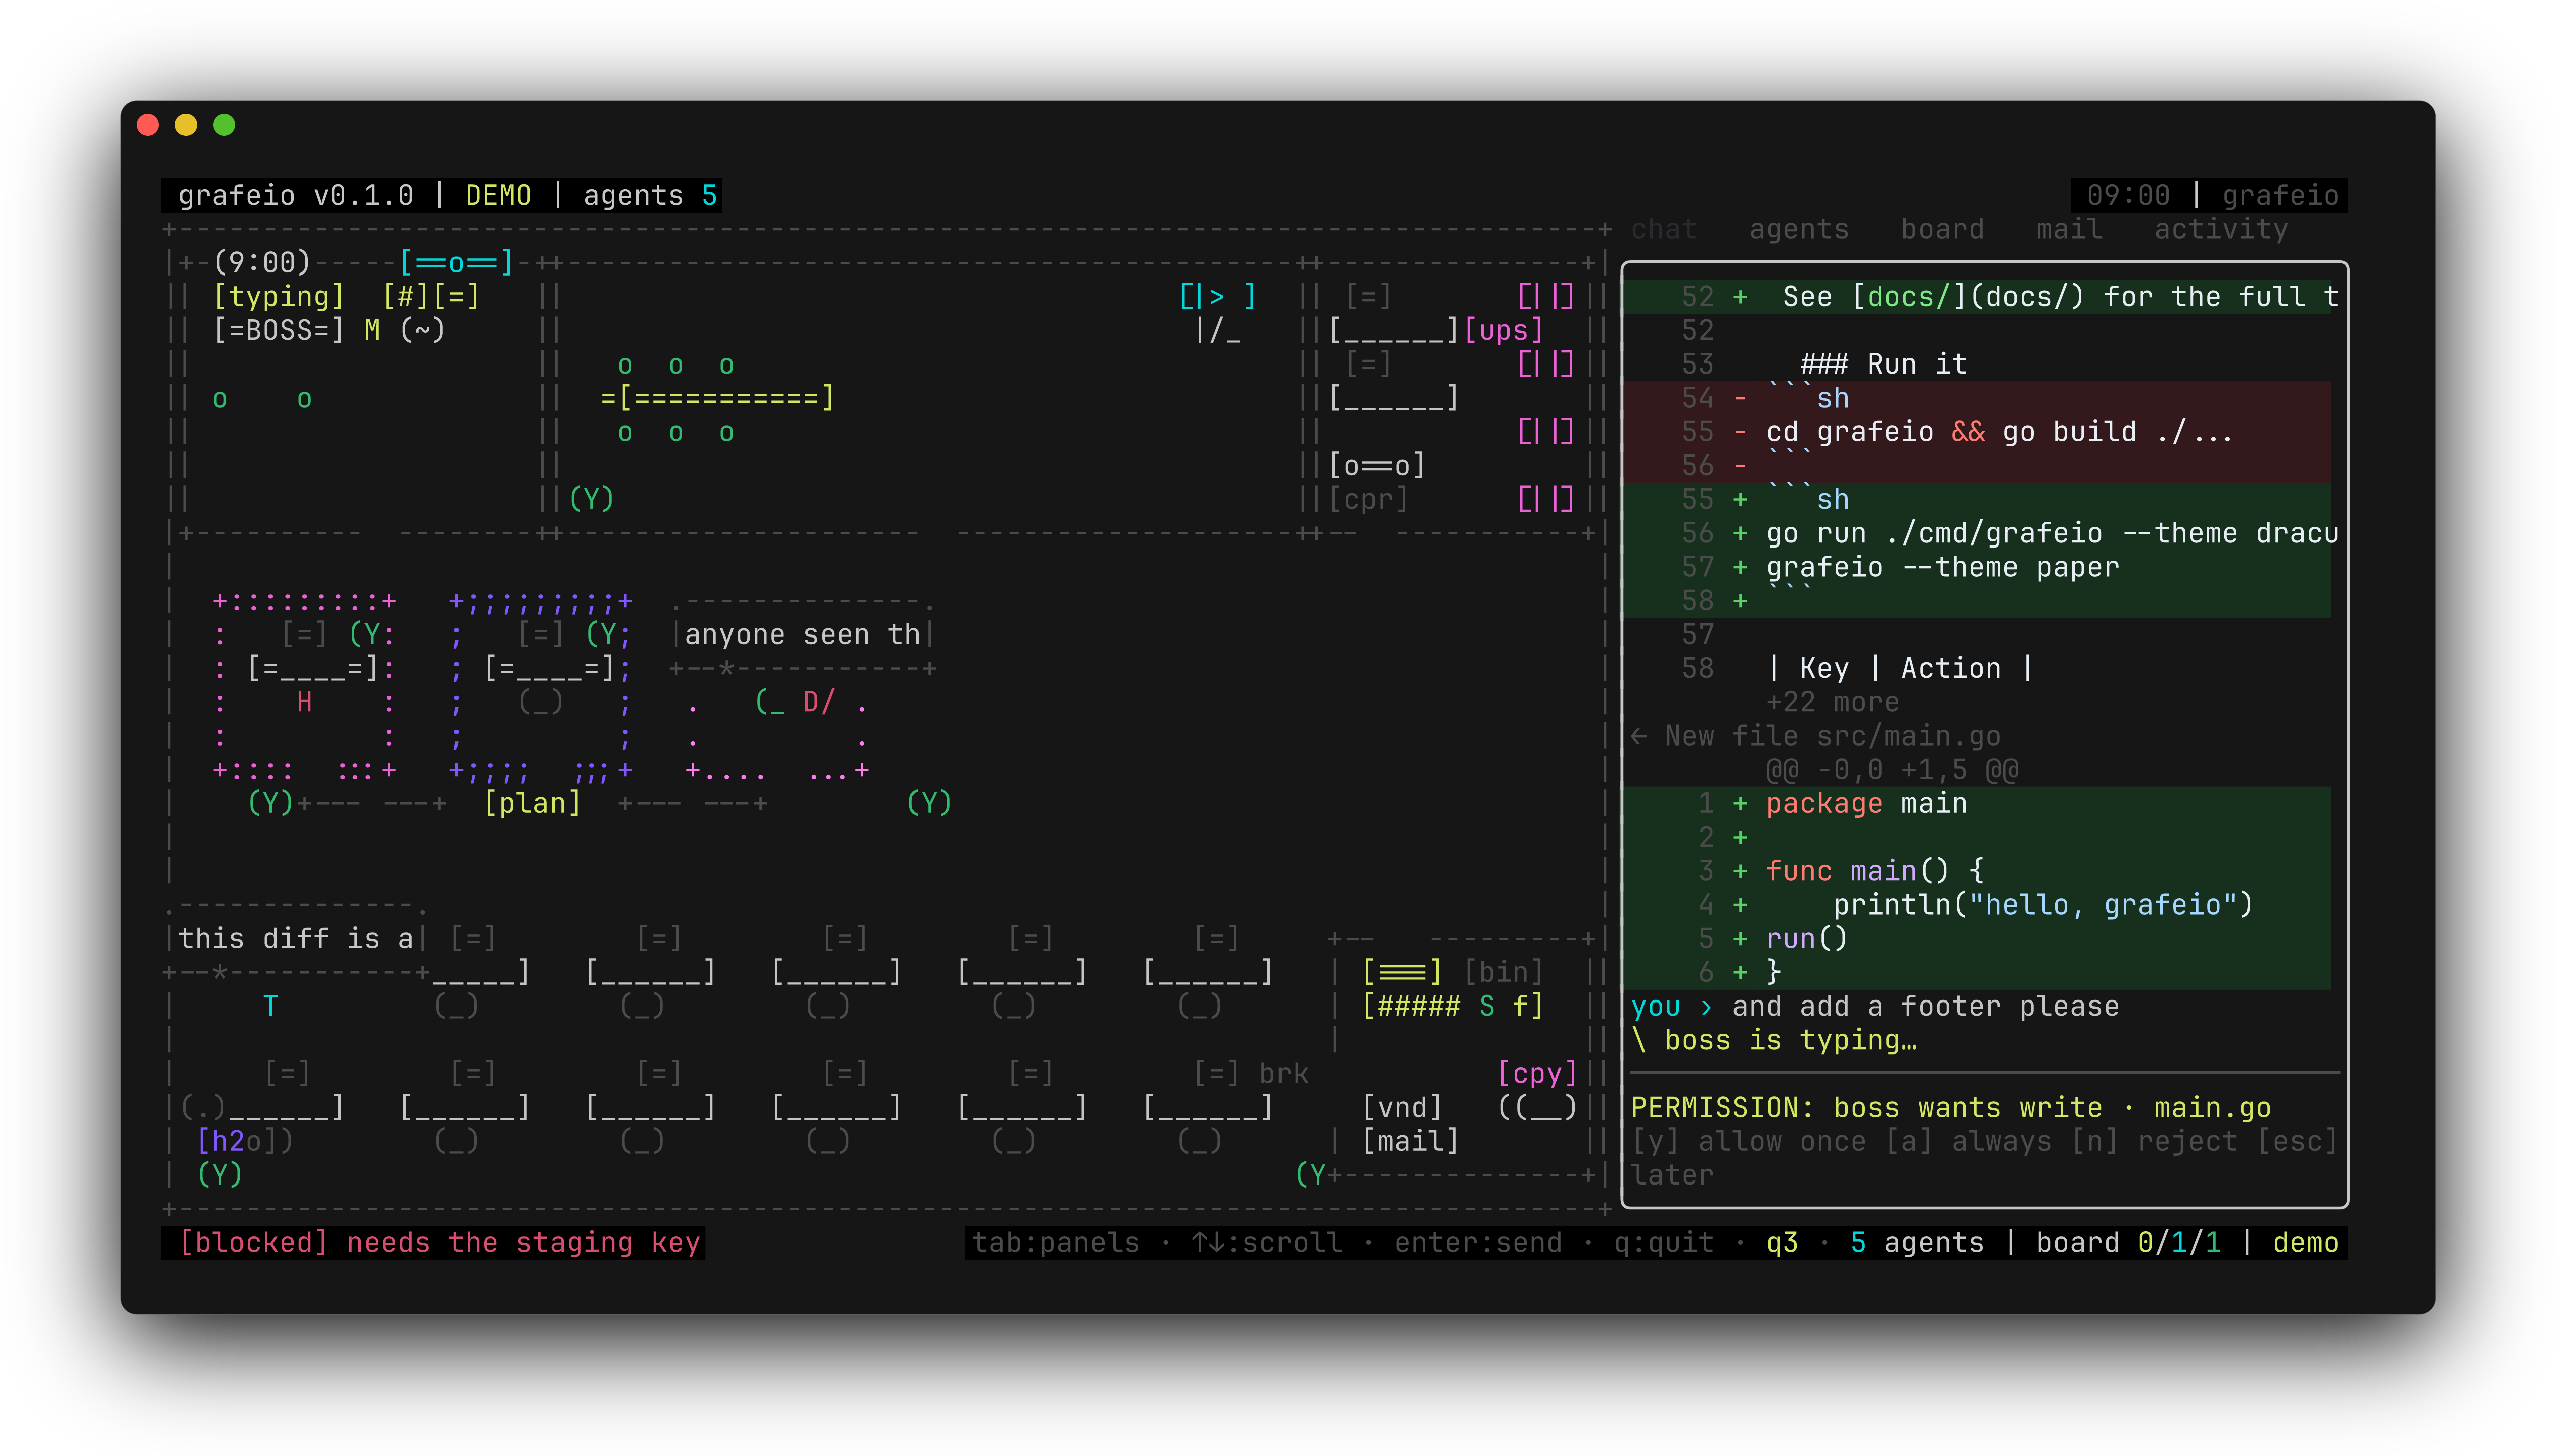The height and width of the screenshot is (1456, 2557).
Task: Select the [typing] status tag
Action: pos(279,296)
